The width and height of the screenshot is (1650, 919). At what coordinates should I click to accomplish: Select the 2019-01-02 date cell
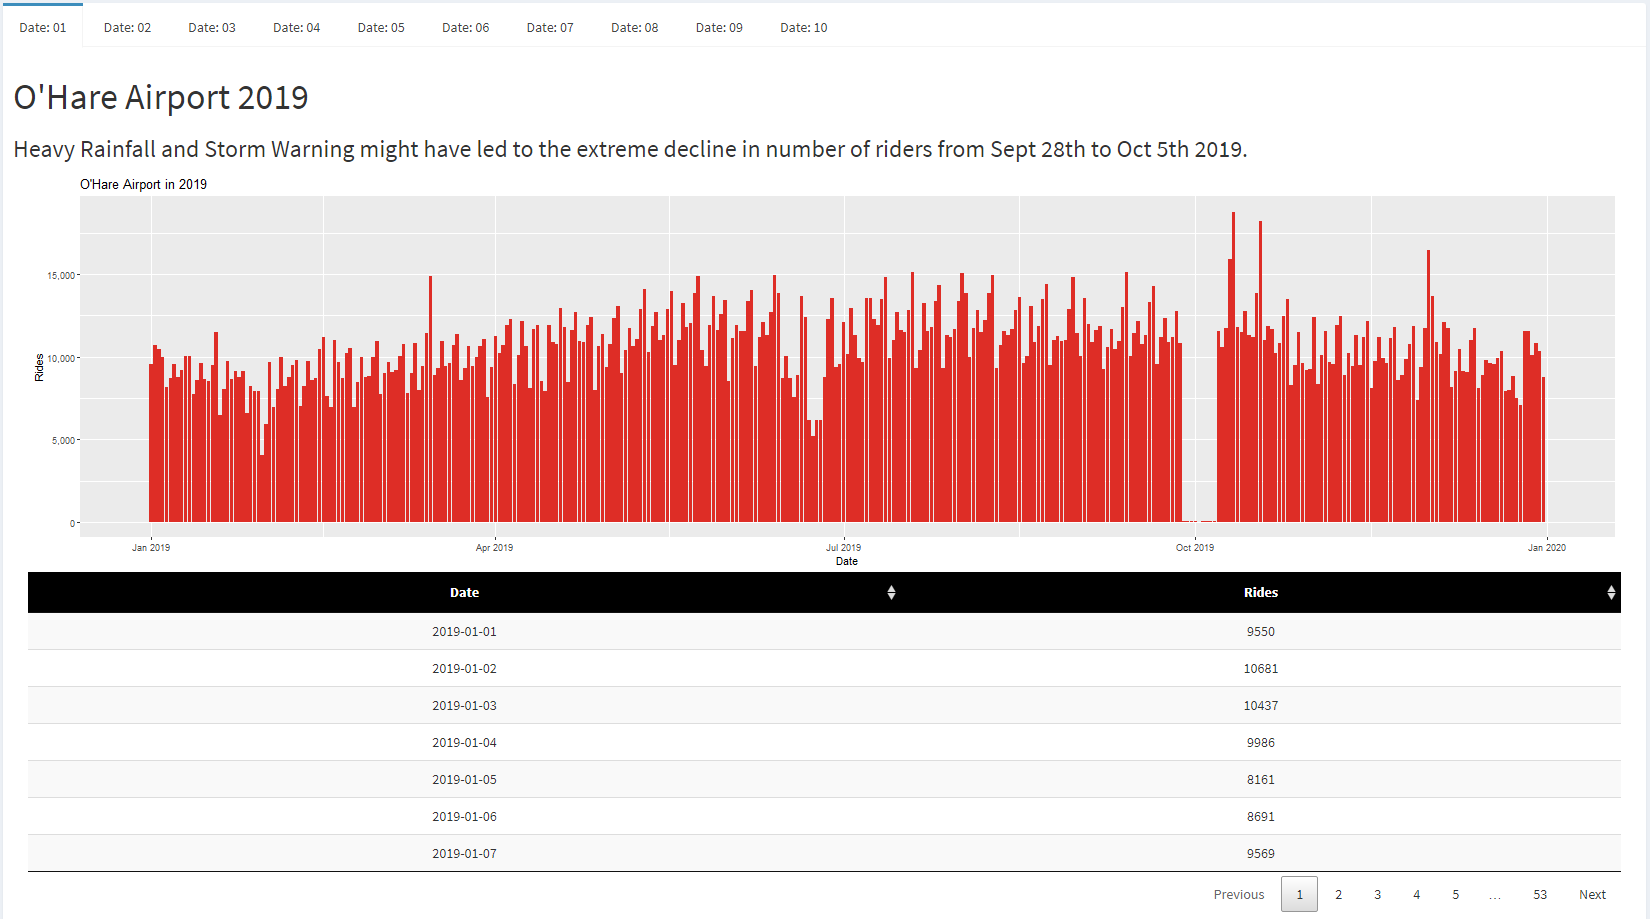tap(464, 669)
